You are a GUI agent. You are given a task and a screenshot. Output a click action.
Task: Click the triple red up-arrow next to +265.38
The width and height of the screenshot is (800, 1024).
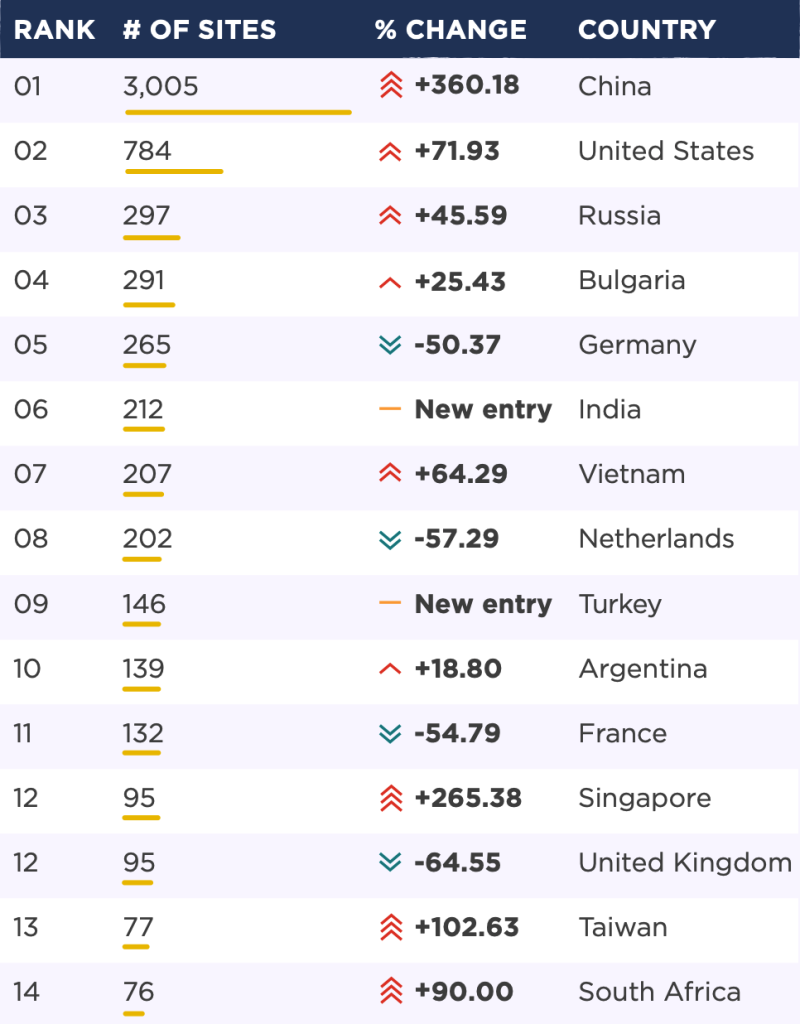[x=391, y=798]
